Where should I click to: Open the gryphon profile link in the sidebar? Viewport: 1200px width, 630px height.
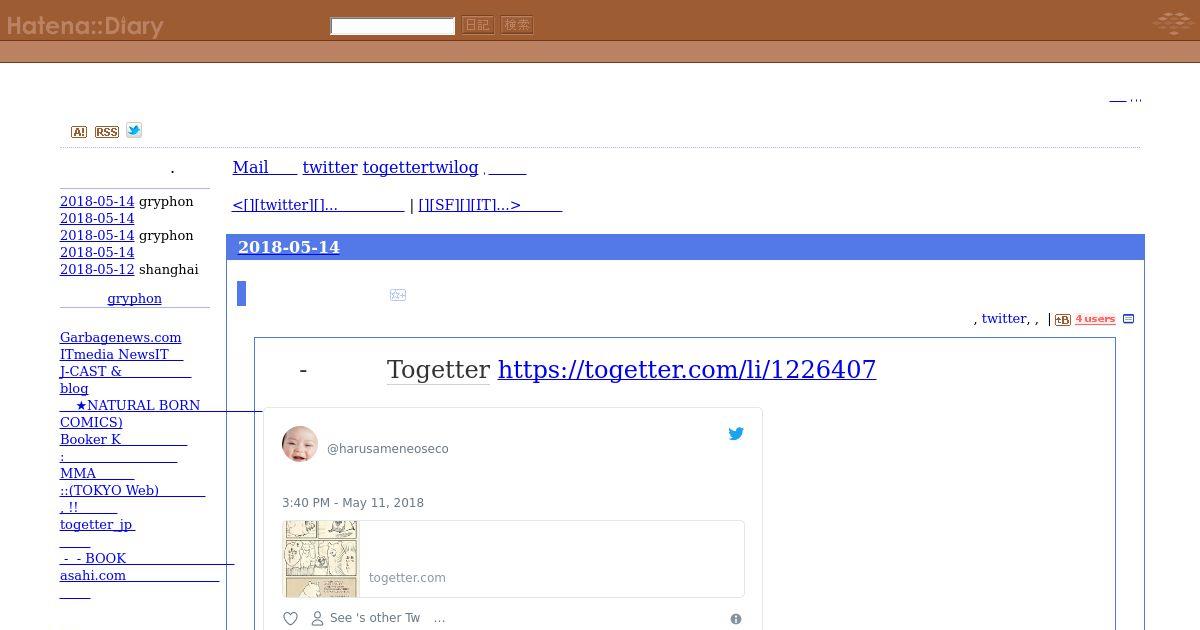pyautogui.click(x=134, y=299)
